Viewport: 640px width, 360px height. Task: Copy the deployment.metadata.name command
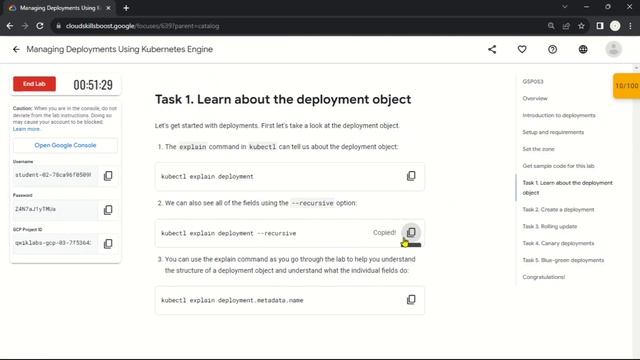(411, 300)
